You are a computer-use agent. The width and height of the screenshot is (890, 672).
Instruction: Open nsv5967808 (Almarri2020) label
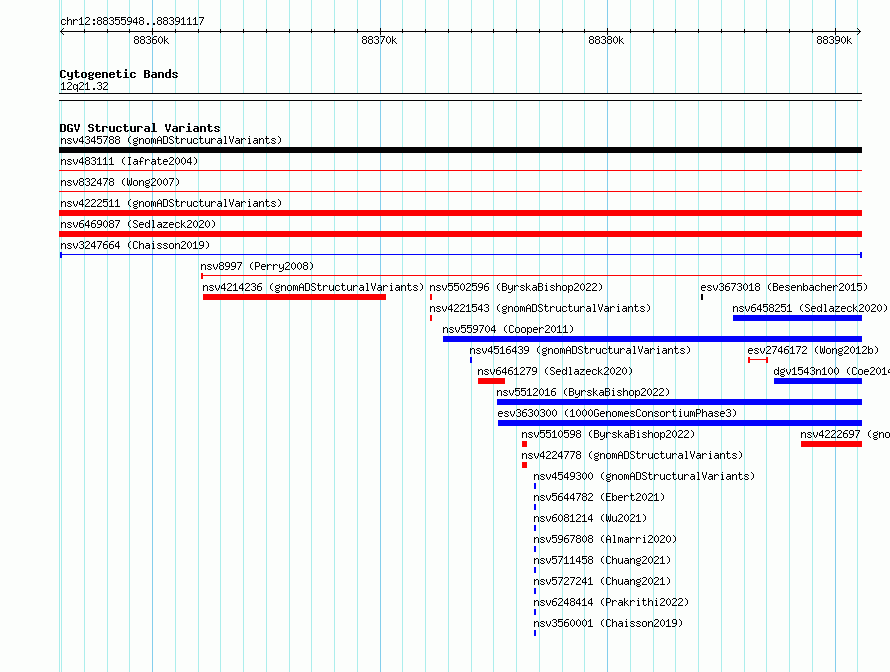coord(605,539)
